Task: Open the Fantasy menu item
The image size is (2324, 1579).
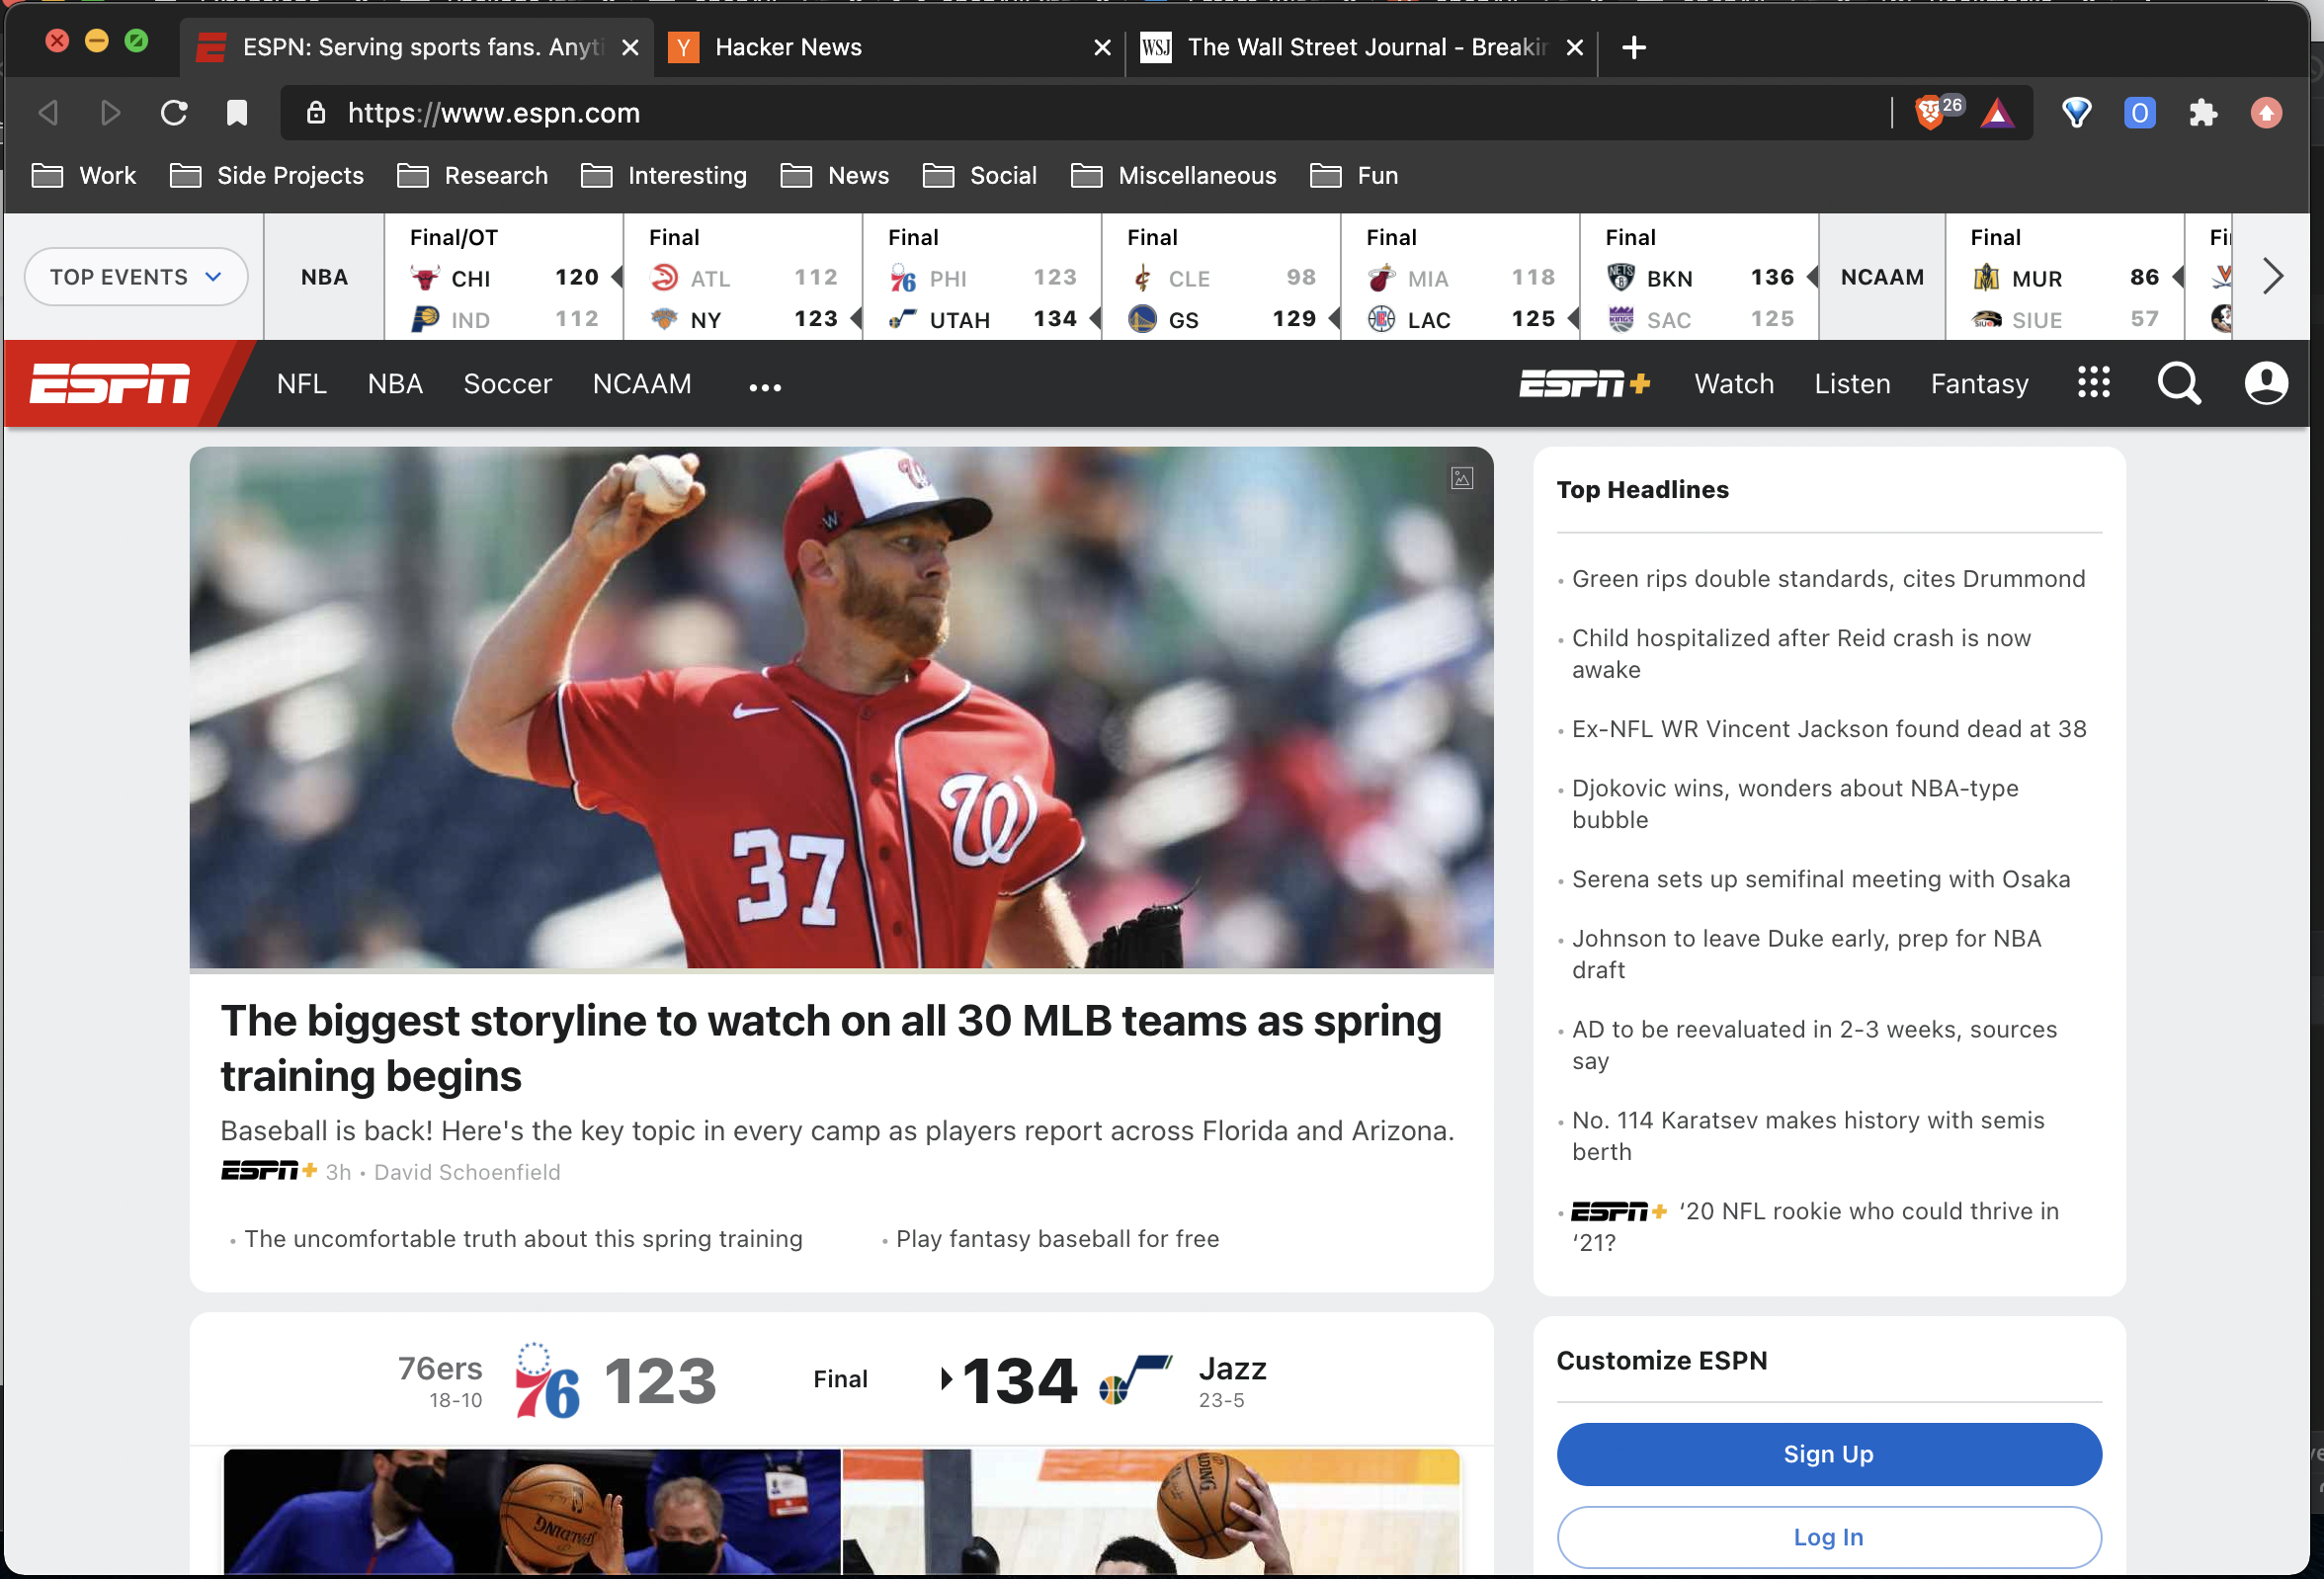Action: (x=1979, y=384)
